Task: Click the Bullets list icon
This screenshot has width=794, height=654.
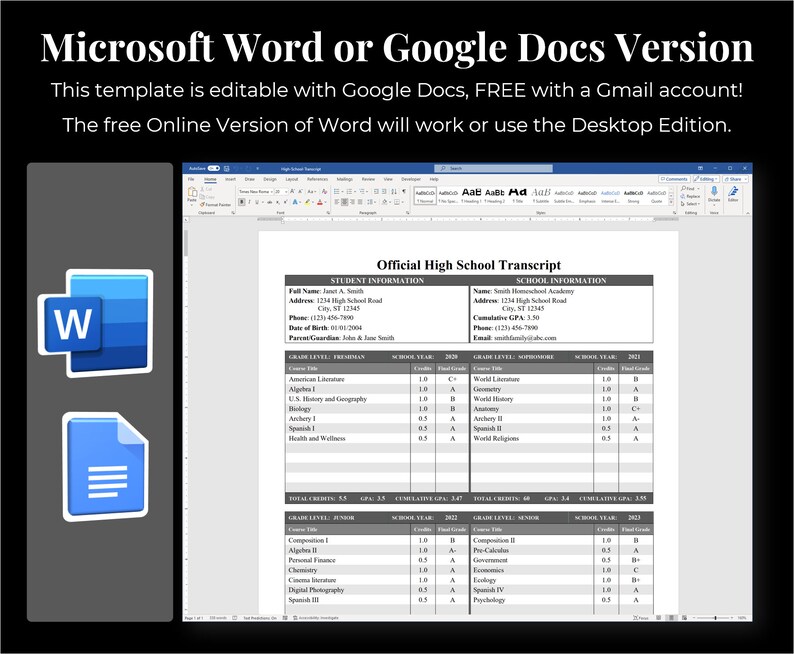Action: 336,192
